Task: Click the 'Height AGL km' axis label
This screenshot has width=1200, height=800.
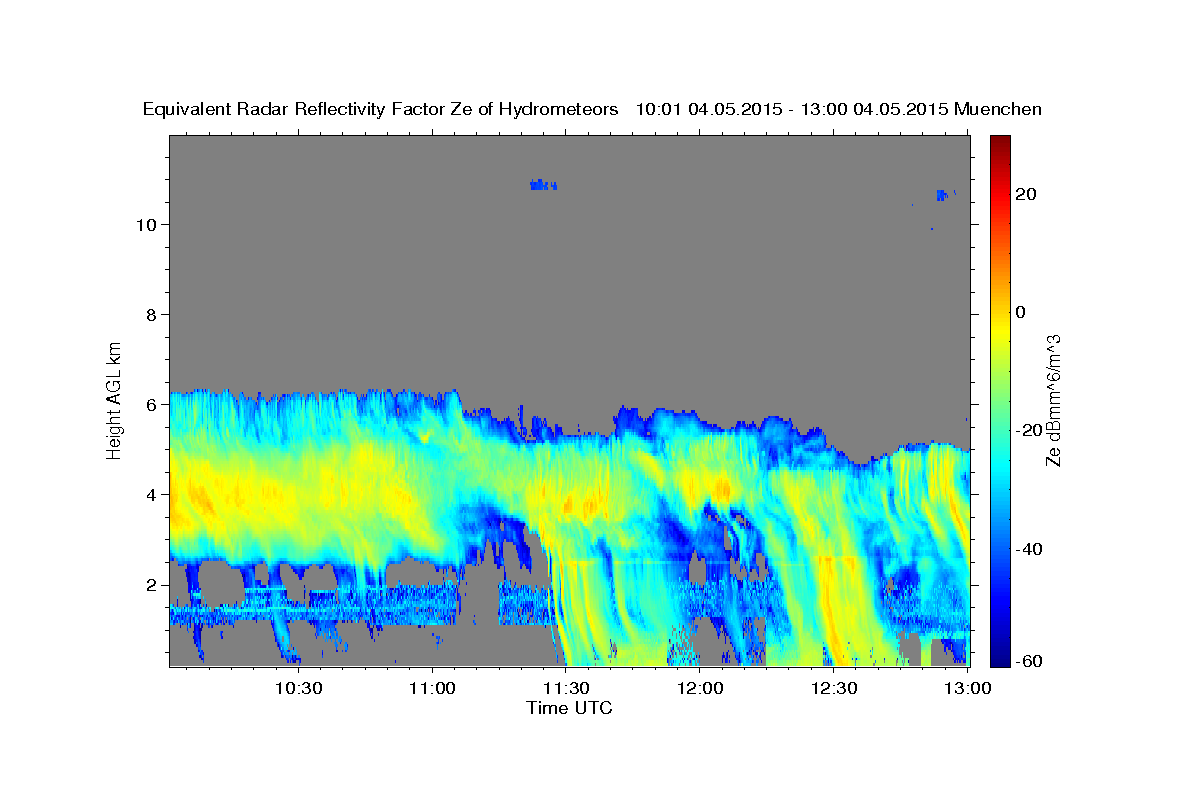Action: pos(114,399)
